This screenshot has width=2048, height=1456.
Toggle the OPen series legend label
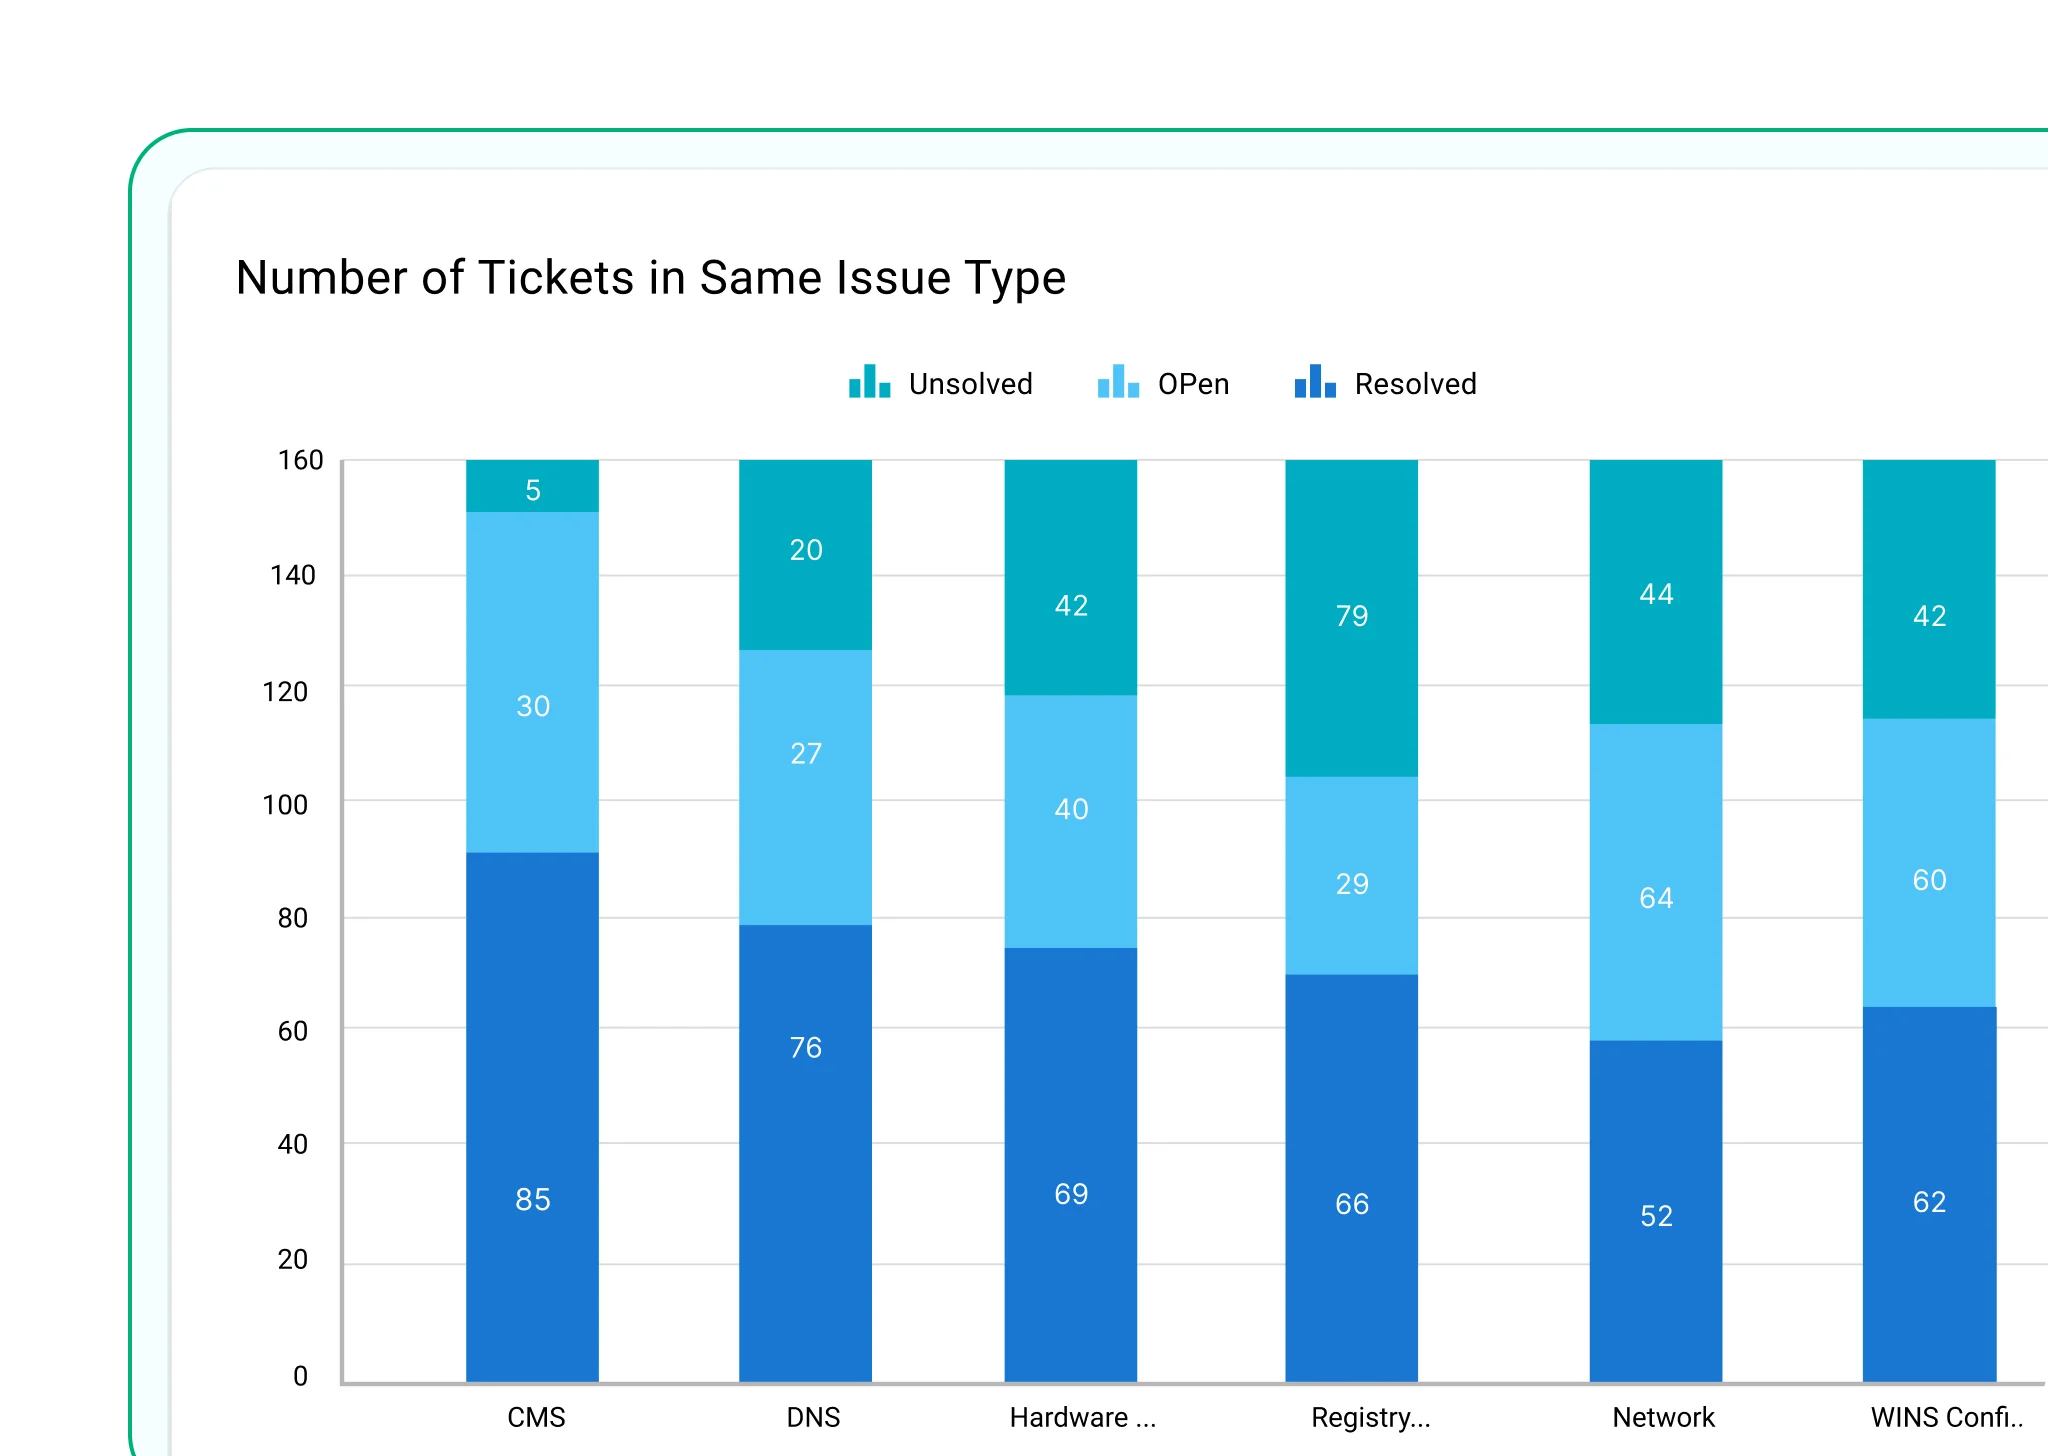coord(1193,384)
